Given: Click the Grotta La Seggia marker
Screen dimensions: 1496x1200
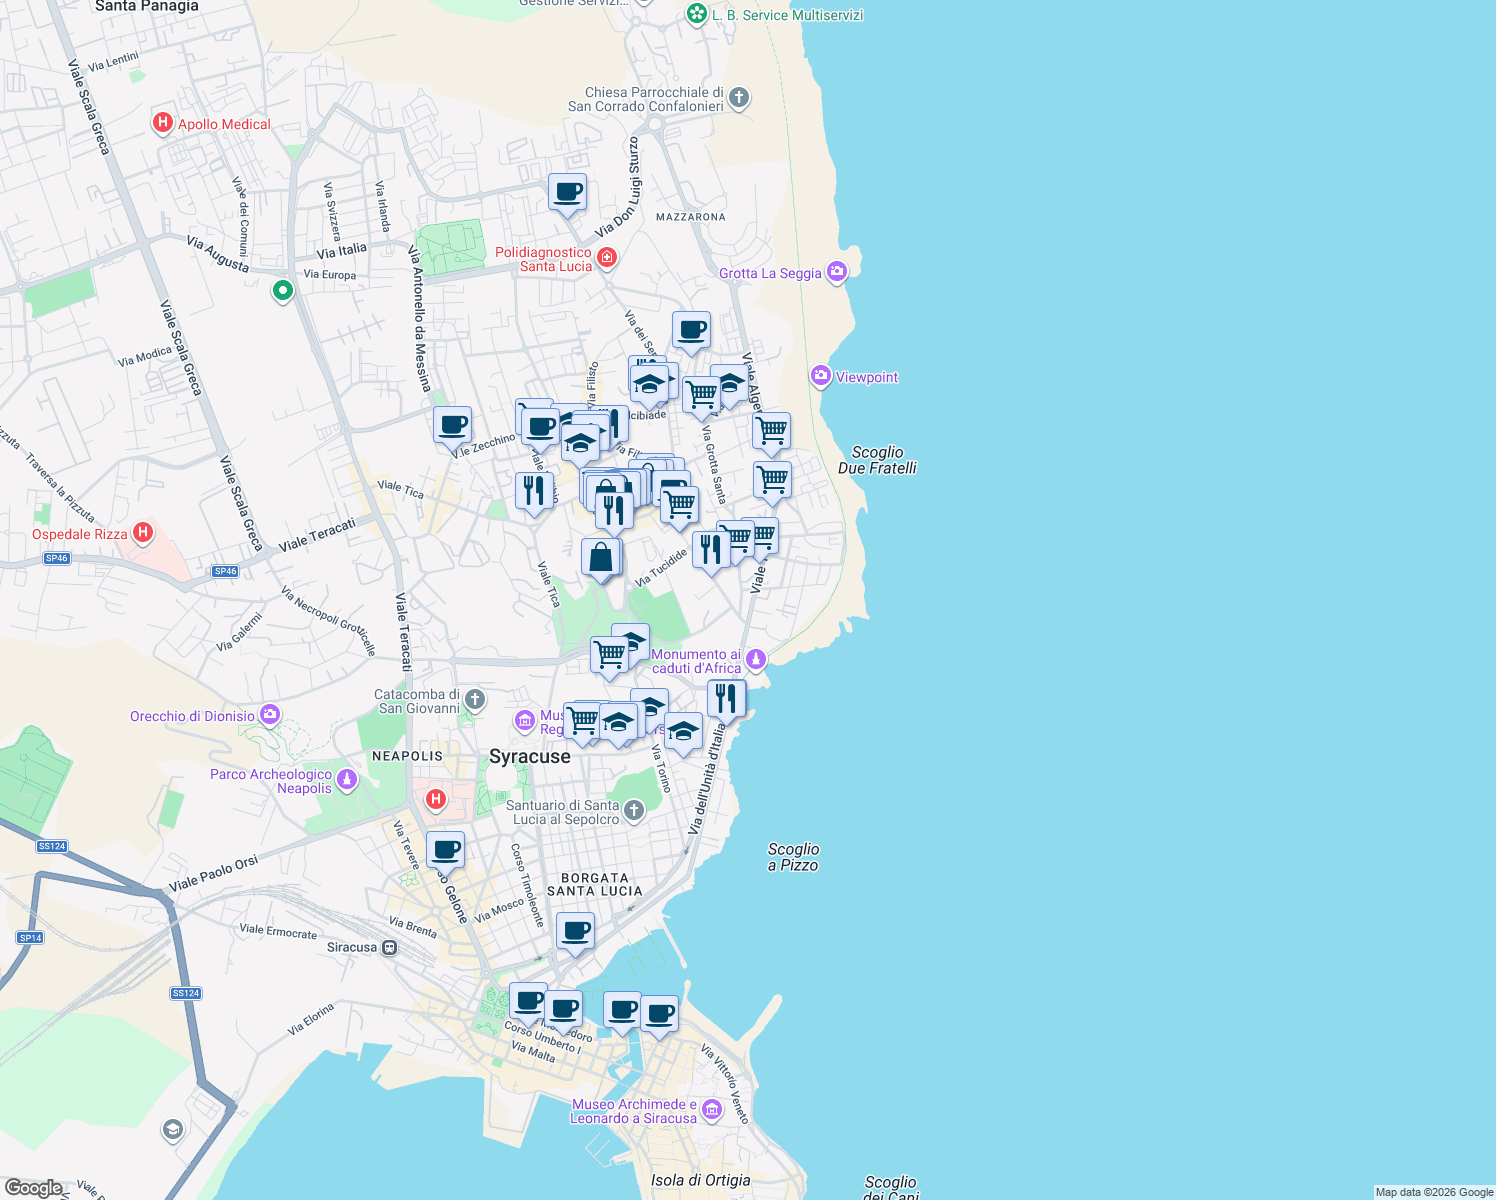Looking at the screenshot, I should (836, 271).
